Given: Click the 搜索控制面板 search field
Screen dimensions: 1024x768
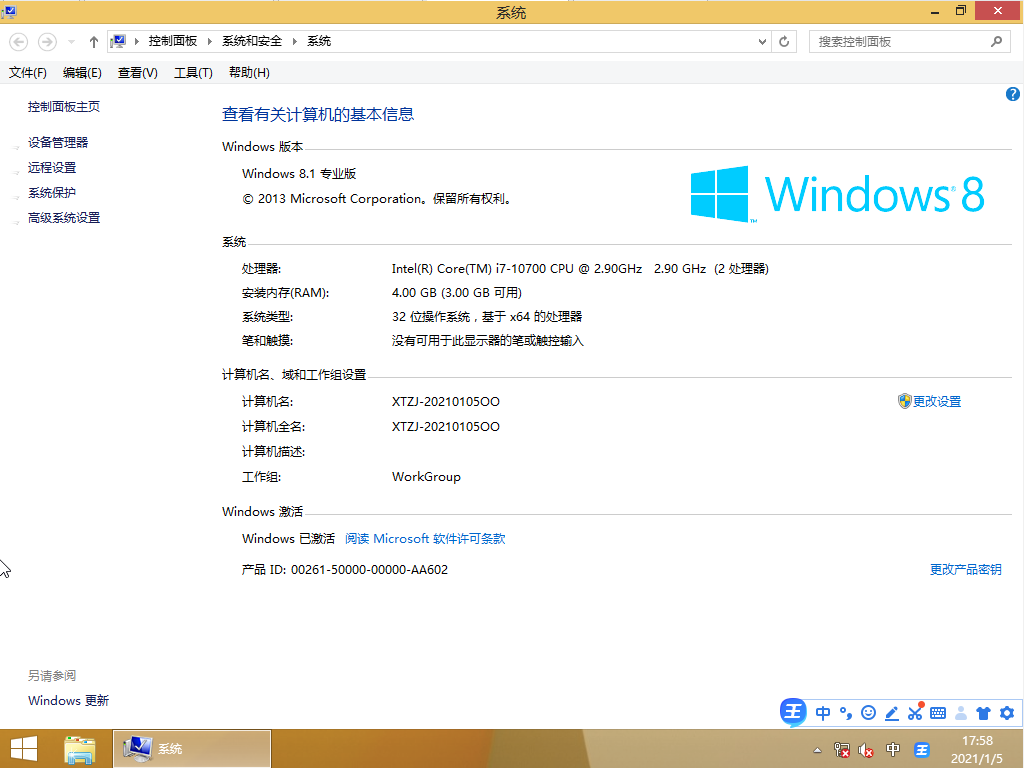Looking at the screenshot, I should [x=900, y=41].
